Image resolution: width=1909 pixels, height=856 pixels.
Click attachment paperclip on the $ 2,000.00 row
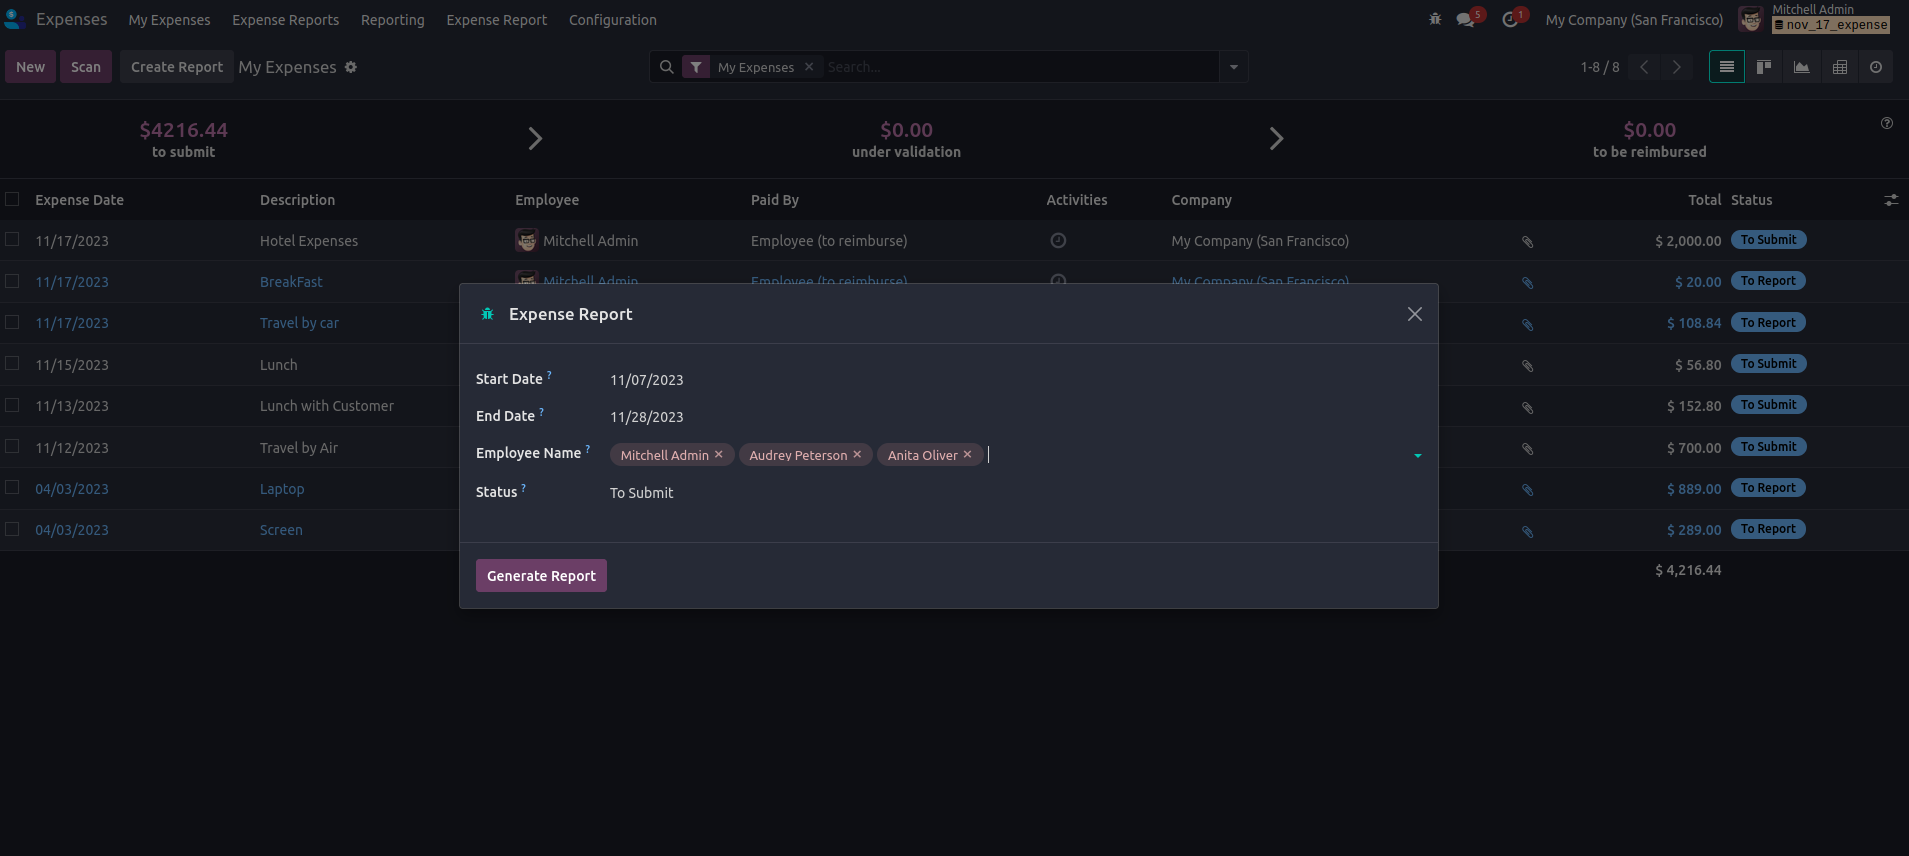(x=1527, y=241)
